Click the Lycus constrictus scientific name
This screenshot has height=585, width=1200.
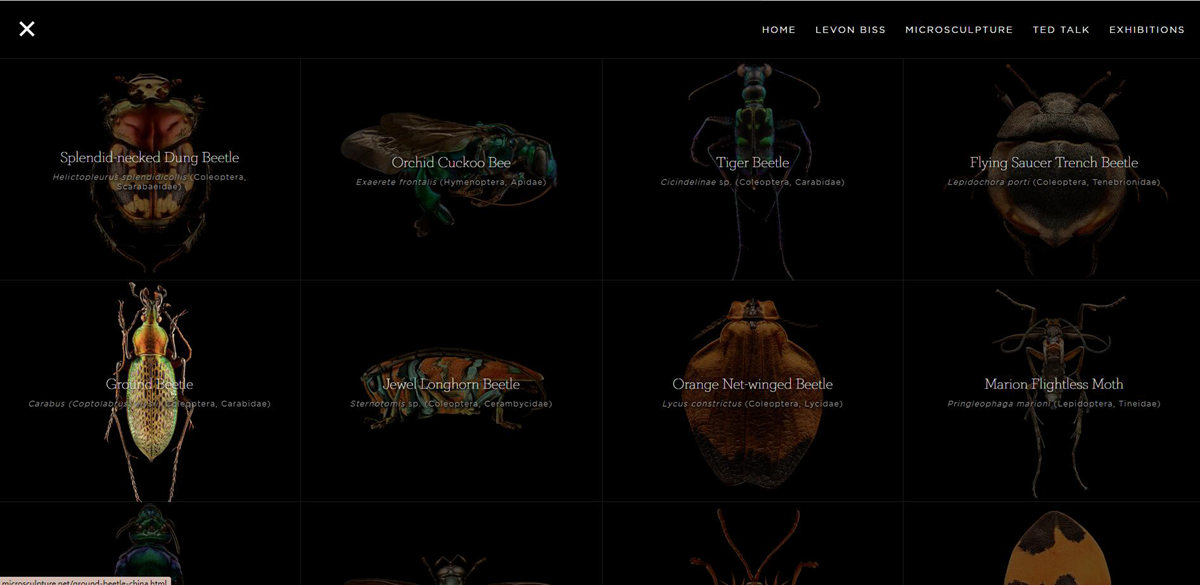pos(702,404)
